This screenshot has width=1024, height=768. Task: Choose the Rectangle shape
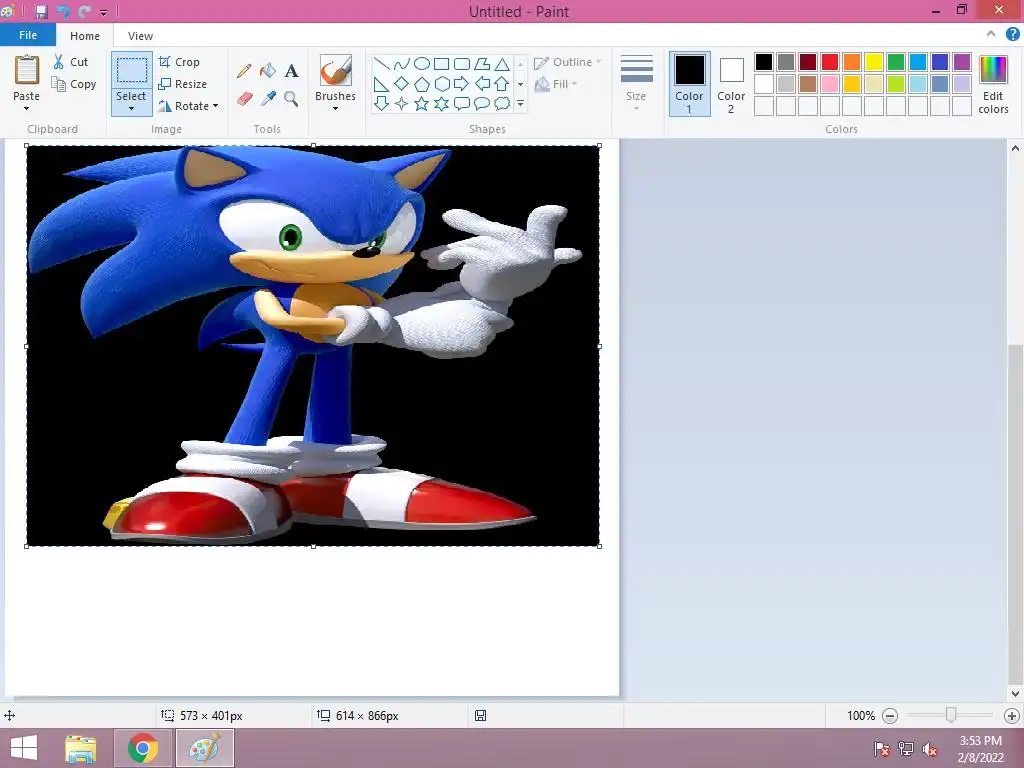[x=441, y=63]
